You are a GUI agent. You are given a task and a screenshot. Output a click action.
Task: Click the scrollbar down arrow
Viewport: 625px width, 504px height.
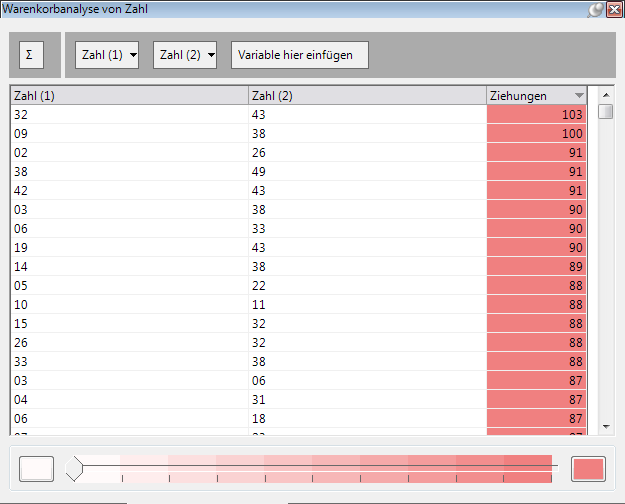tap(606, 427)
